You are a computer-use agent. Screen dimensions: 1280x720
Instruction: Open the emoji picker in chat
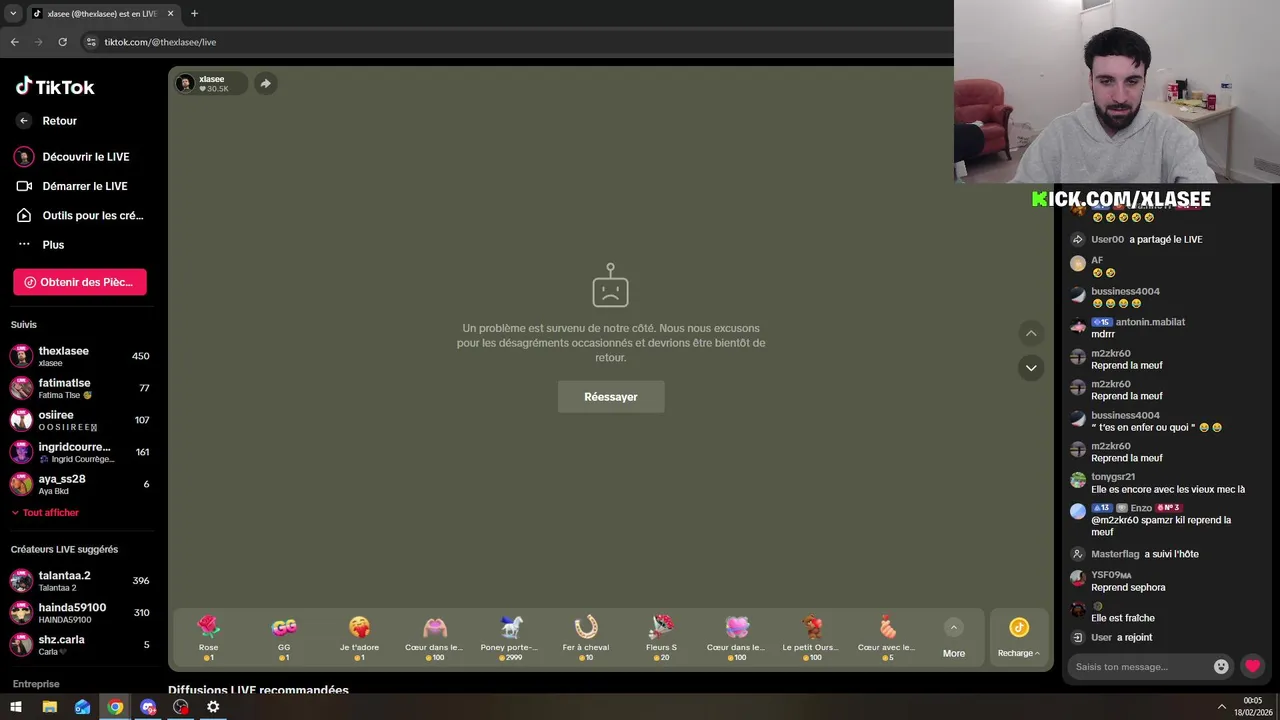click(1221, 667)
